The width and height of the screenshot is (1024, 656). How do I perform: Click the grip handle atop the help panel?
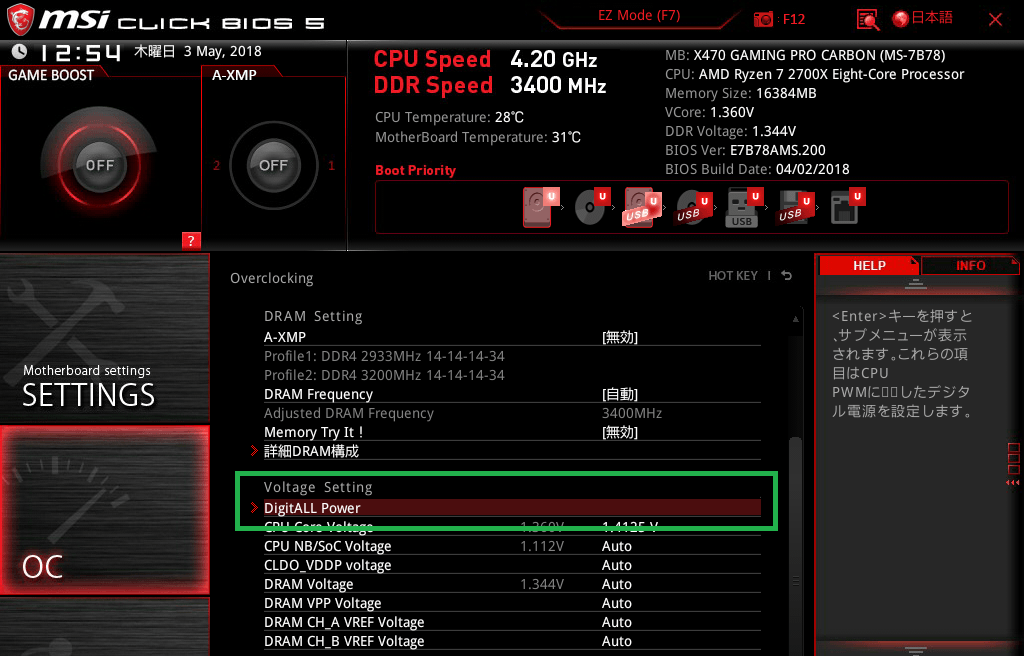point(915,284)
